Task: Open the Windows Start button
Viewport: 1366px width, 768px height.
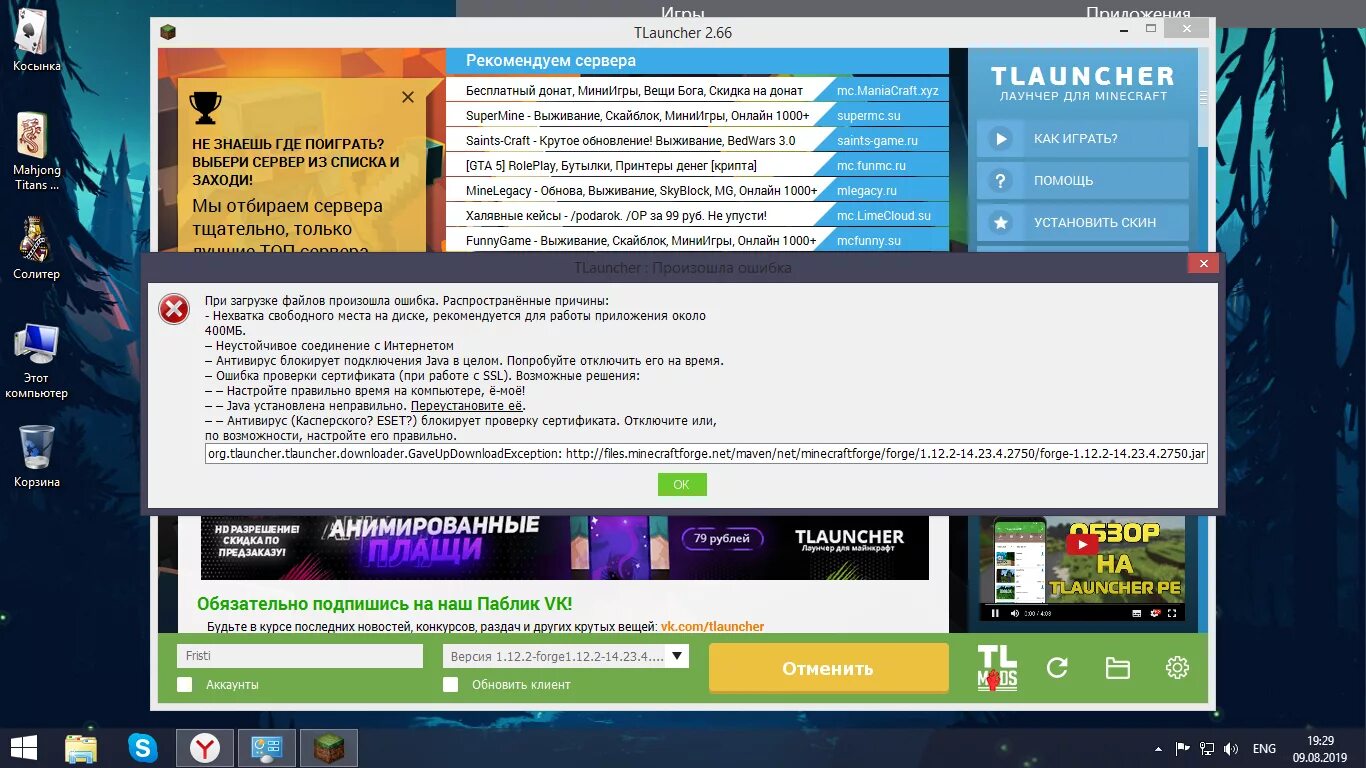Action: coord(24,748)
